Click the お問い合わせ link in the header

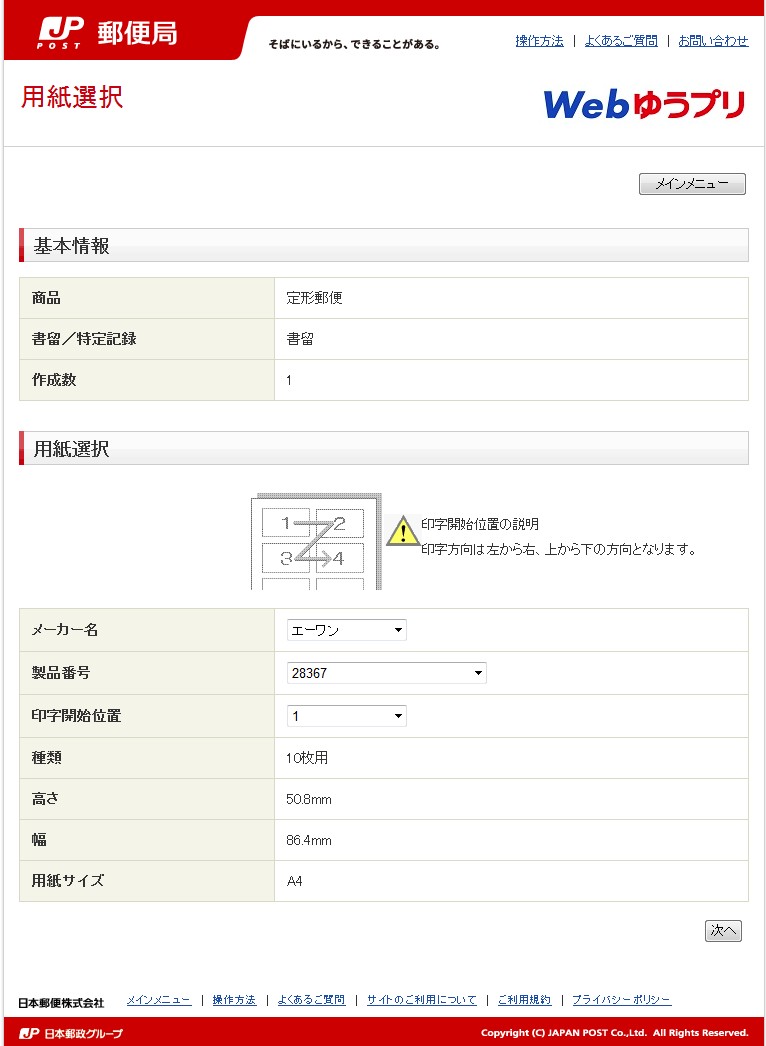click(713, 41)
